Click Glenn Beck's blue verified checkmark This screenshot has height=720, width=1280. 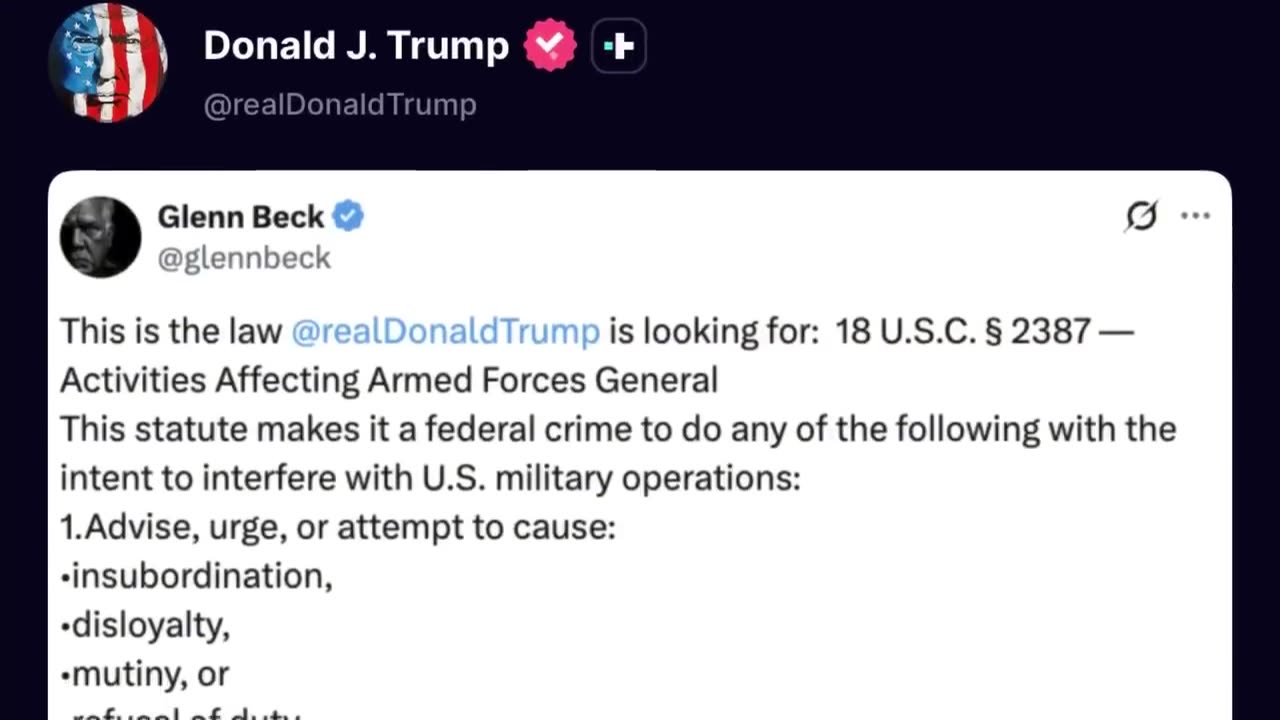(x=348, y=216)
